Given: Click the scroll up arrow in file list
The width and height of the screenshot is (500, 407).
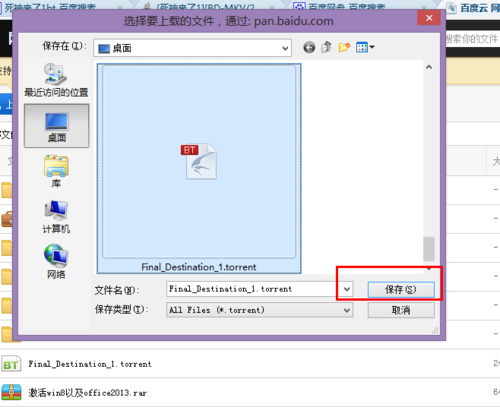Looking at the screenshot, I should pos(429,67).
